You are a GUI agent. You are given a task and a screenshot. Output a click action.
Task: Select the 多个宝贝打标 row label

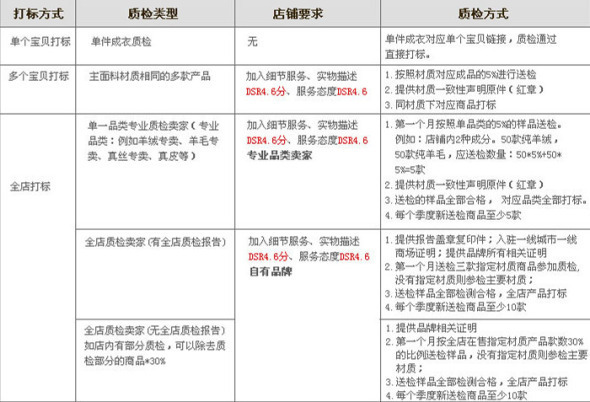[39, 76]
